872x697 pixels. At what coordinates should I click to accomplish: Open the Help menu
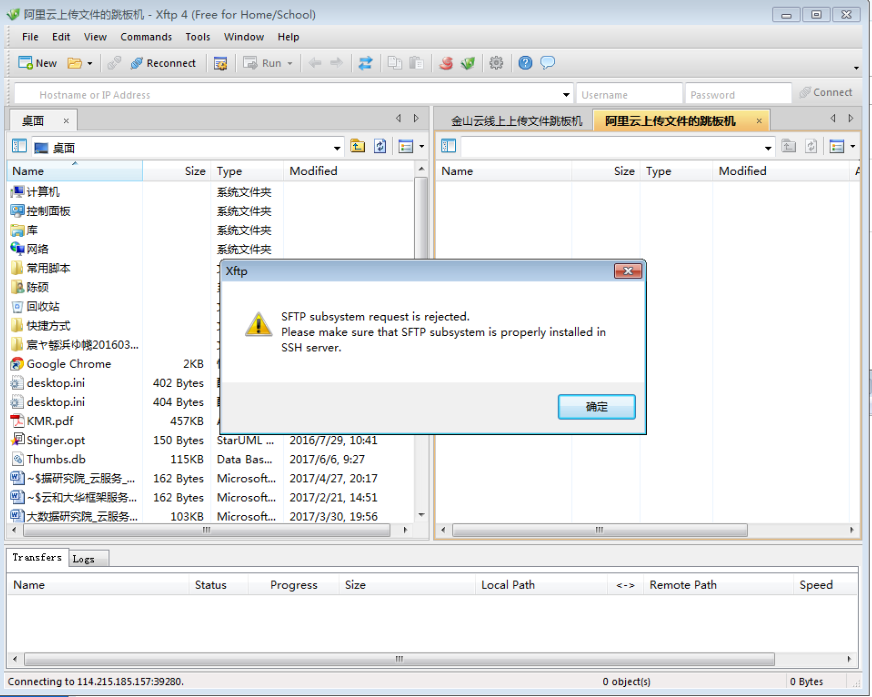288,37
